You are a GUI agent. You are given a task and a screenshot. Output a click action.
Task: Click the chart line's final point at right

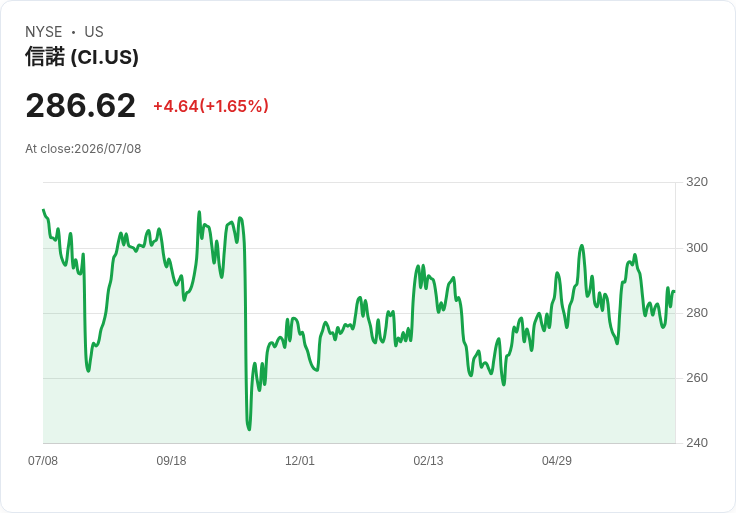pyautogui.click(x=674, y=292)
